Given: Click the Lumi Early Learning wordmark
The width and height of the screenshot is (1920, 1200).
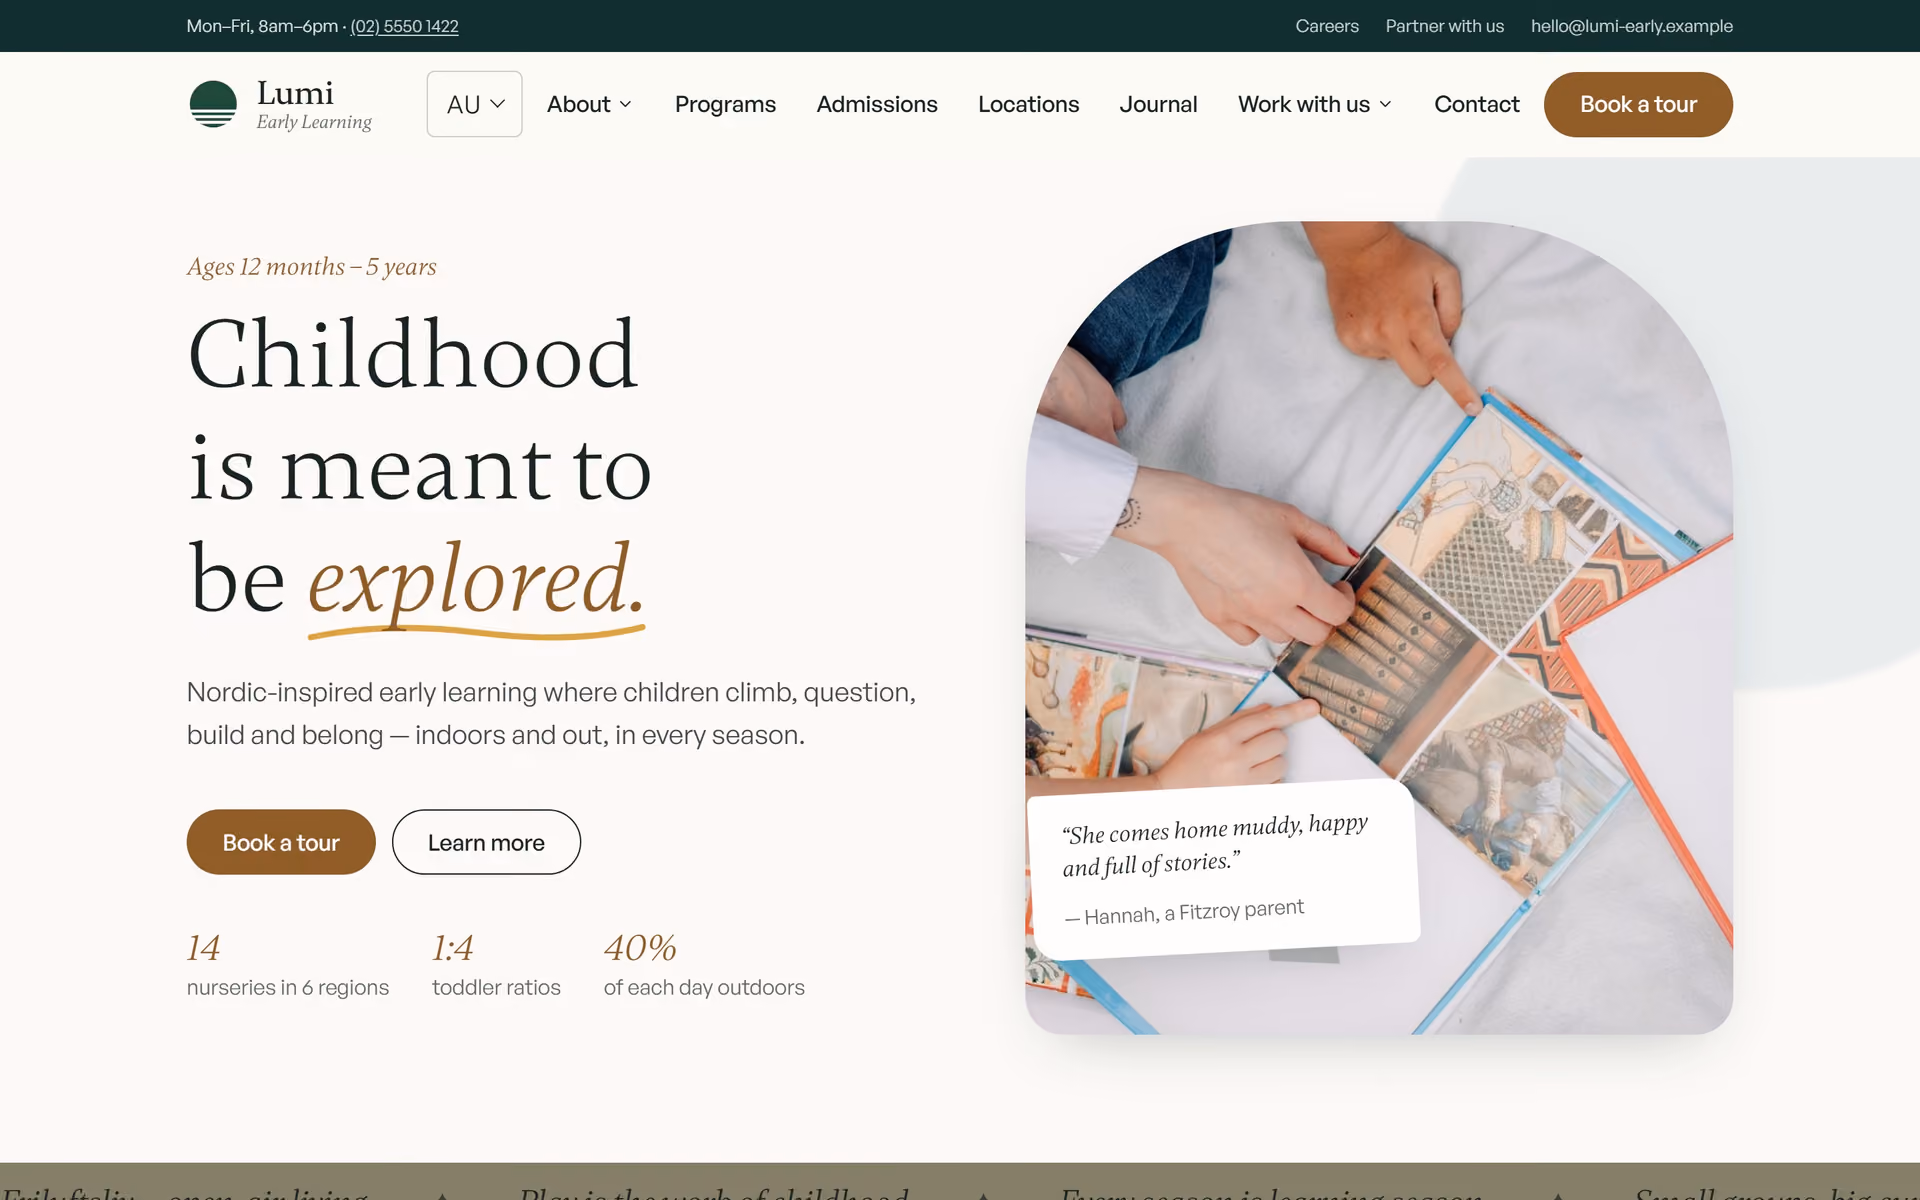Looking at the screenshot, I should (314, 104).
